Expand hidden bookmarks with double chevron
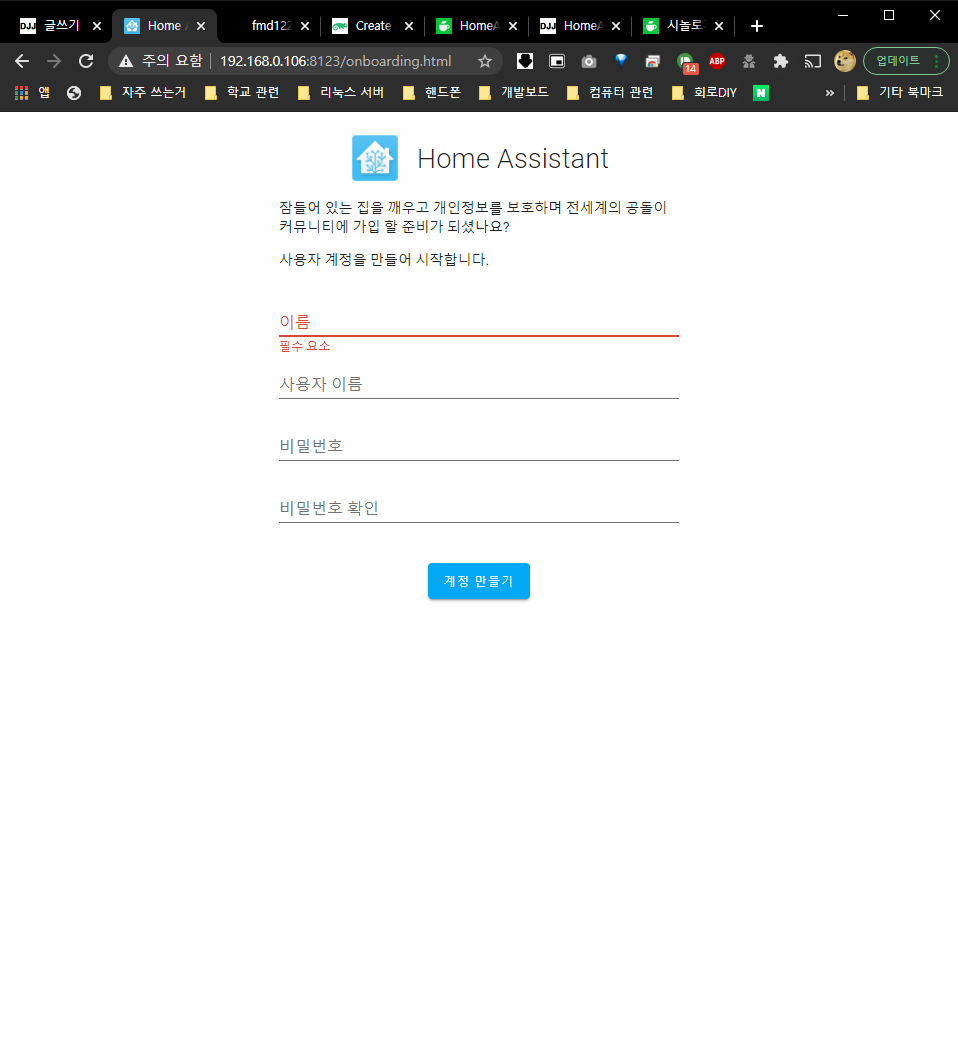 click(x=829, y=93)
